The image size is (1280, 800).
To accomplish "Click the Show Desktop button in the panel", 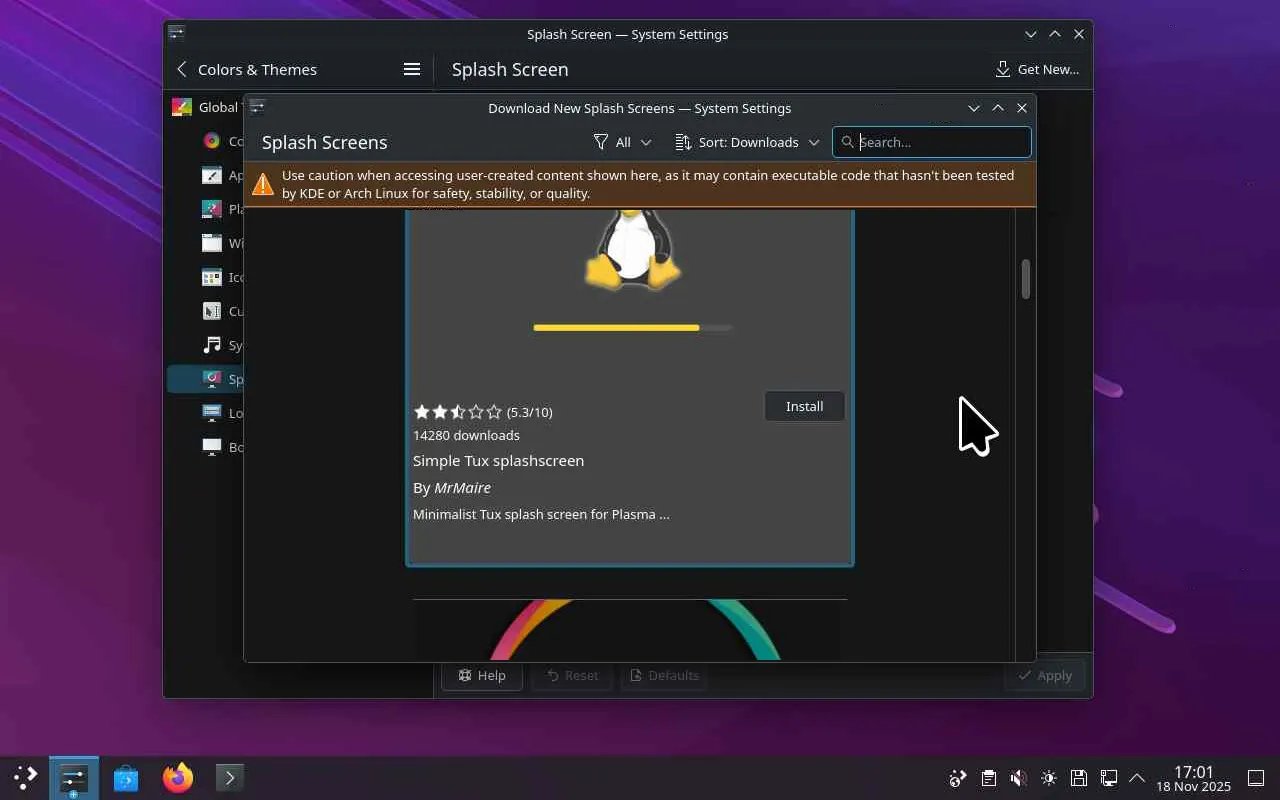I will [x=1257, y=778].
